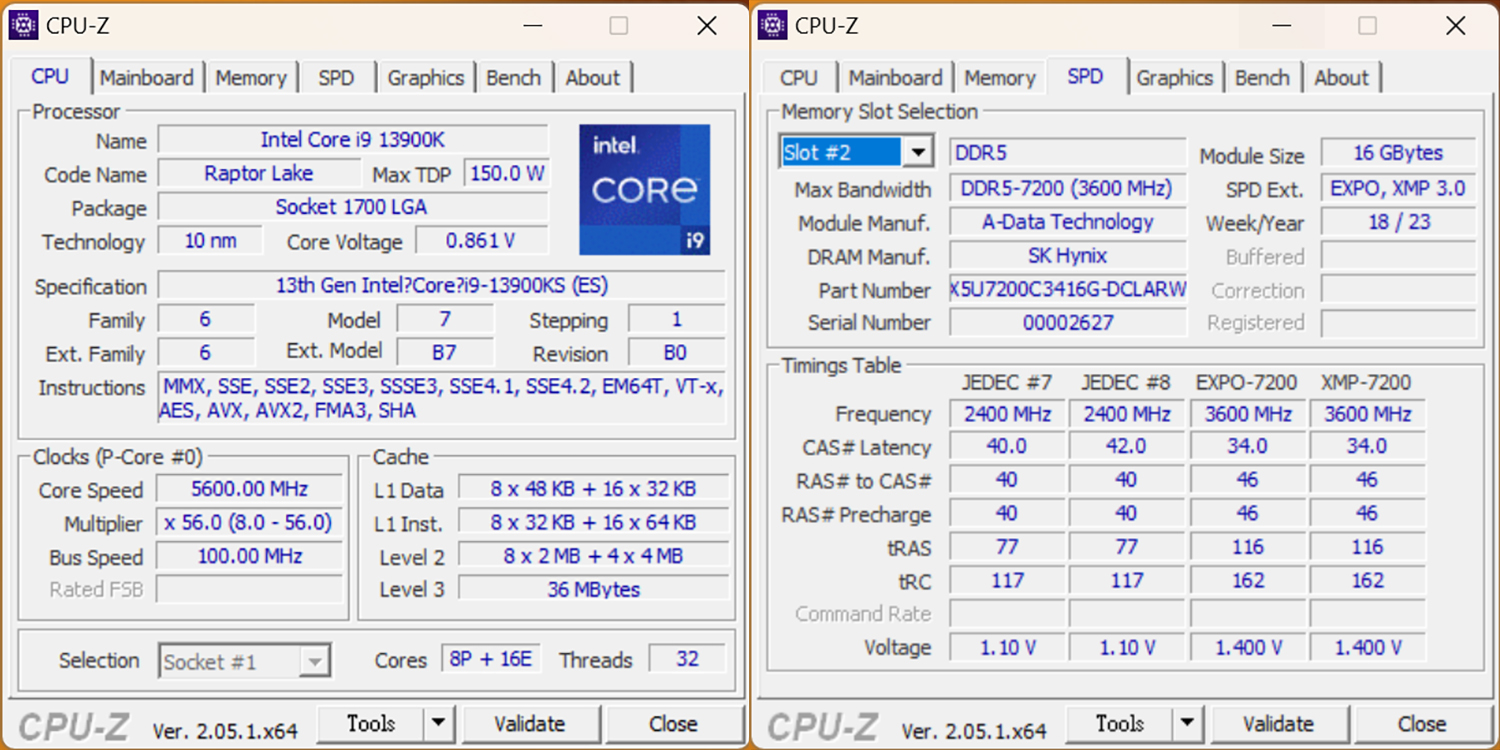The height and width of the screenshot is (750, 1500).
Task: Open About tab in right window
Action: point(1342,77)
